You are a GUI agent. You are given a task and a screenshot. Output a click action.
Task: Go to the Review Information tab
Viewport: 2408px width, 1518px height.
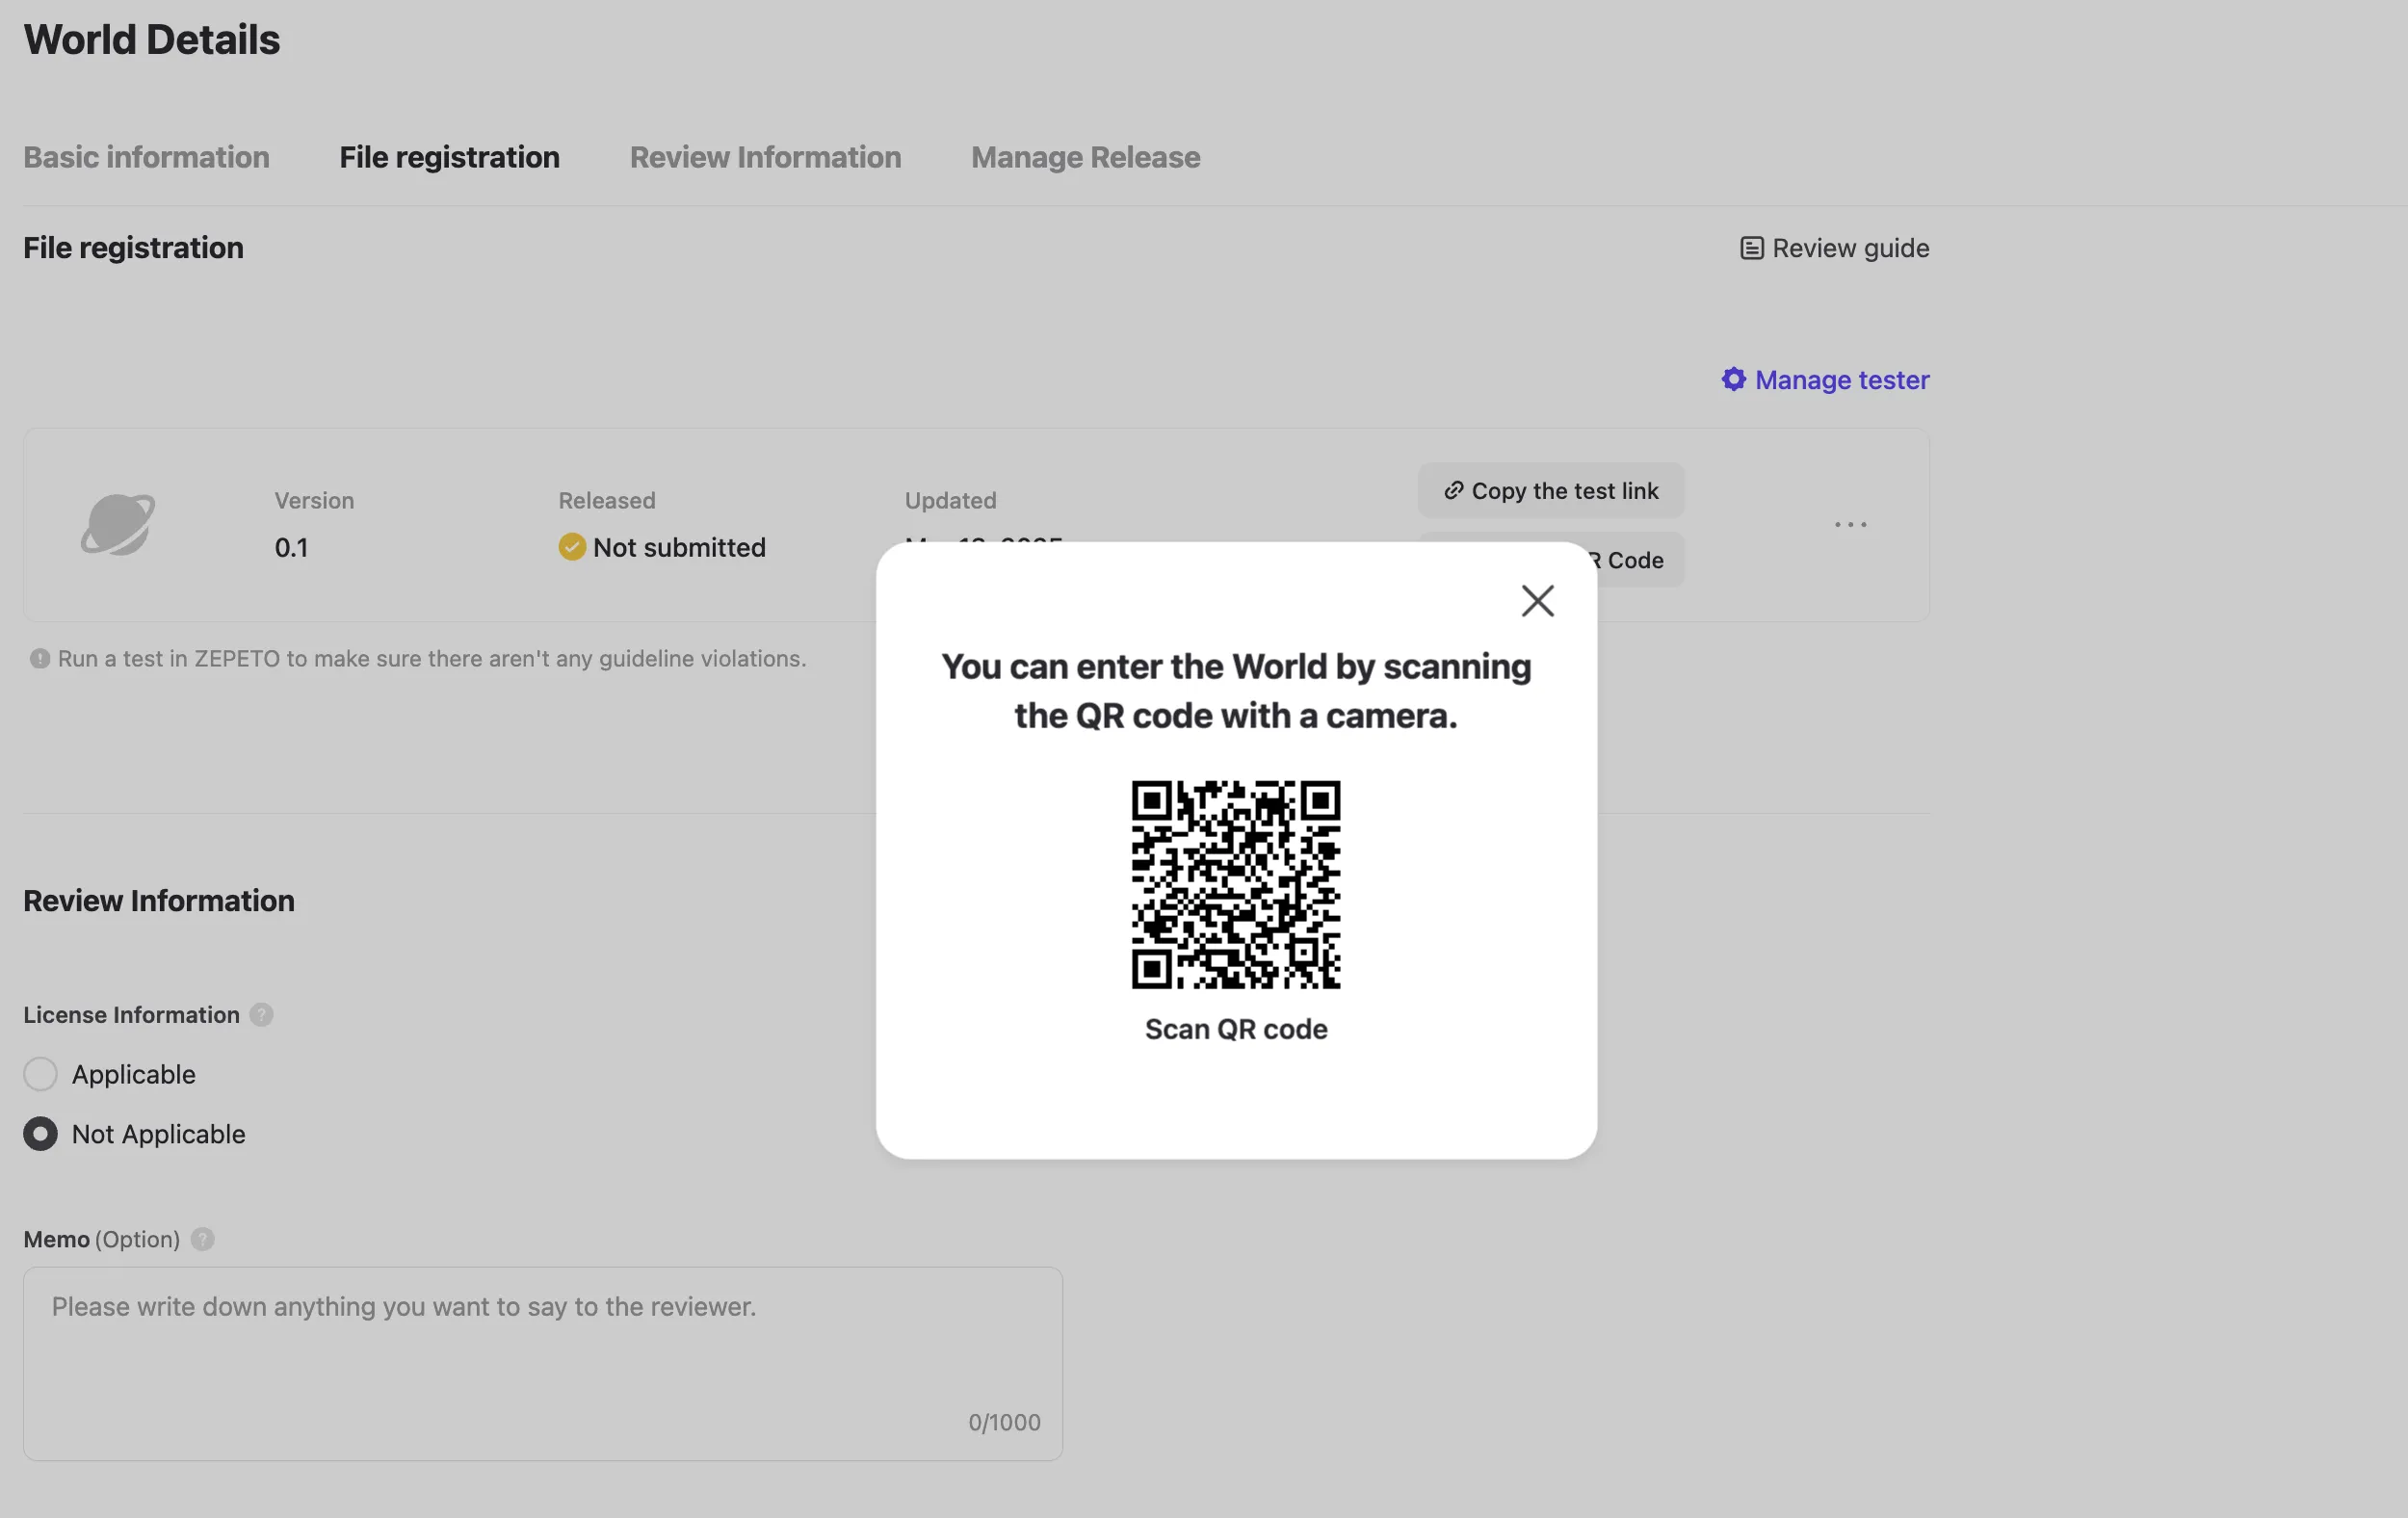765,157
